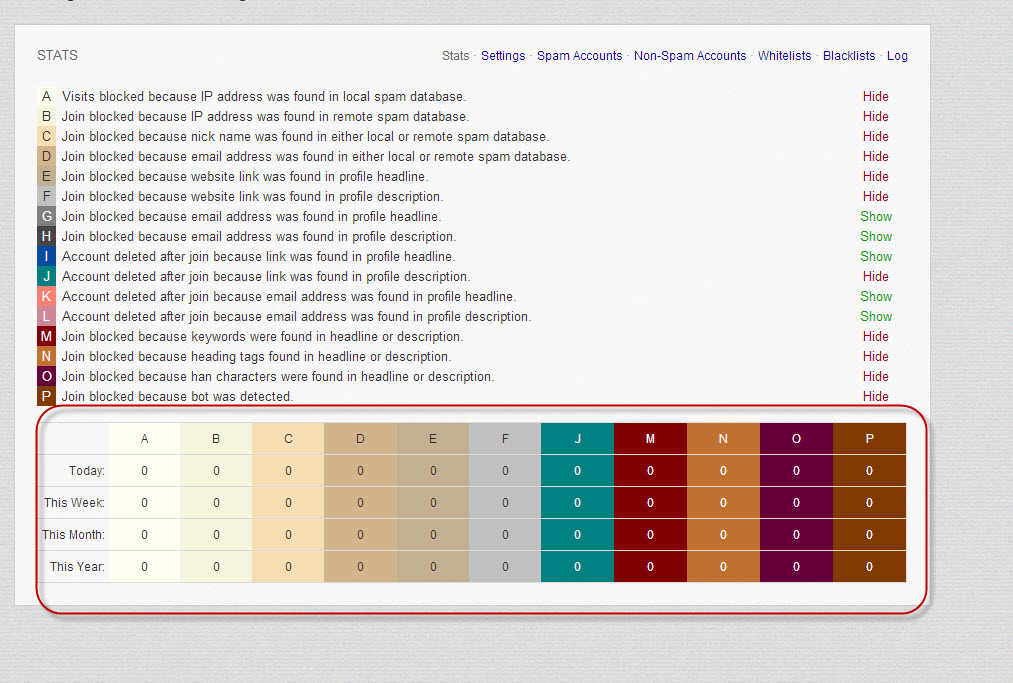This screenshot has width=1013, height=683.
Task: Show stat I link in profile headline
Action: click(x=875, y=257)
